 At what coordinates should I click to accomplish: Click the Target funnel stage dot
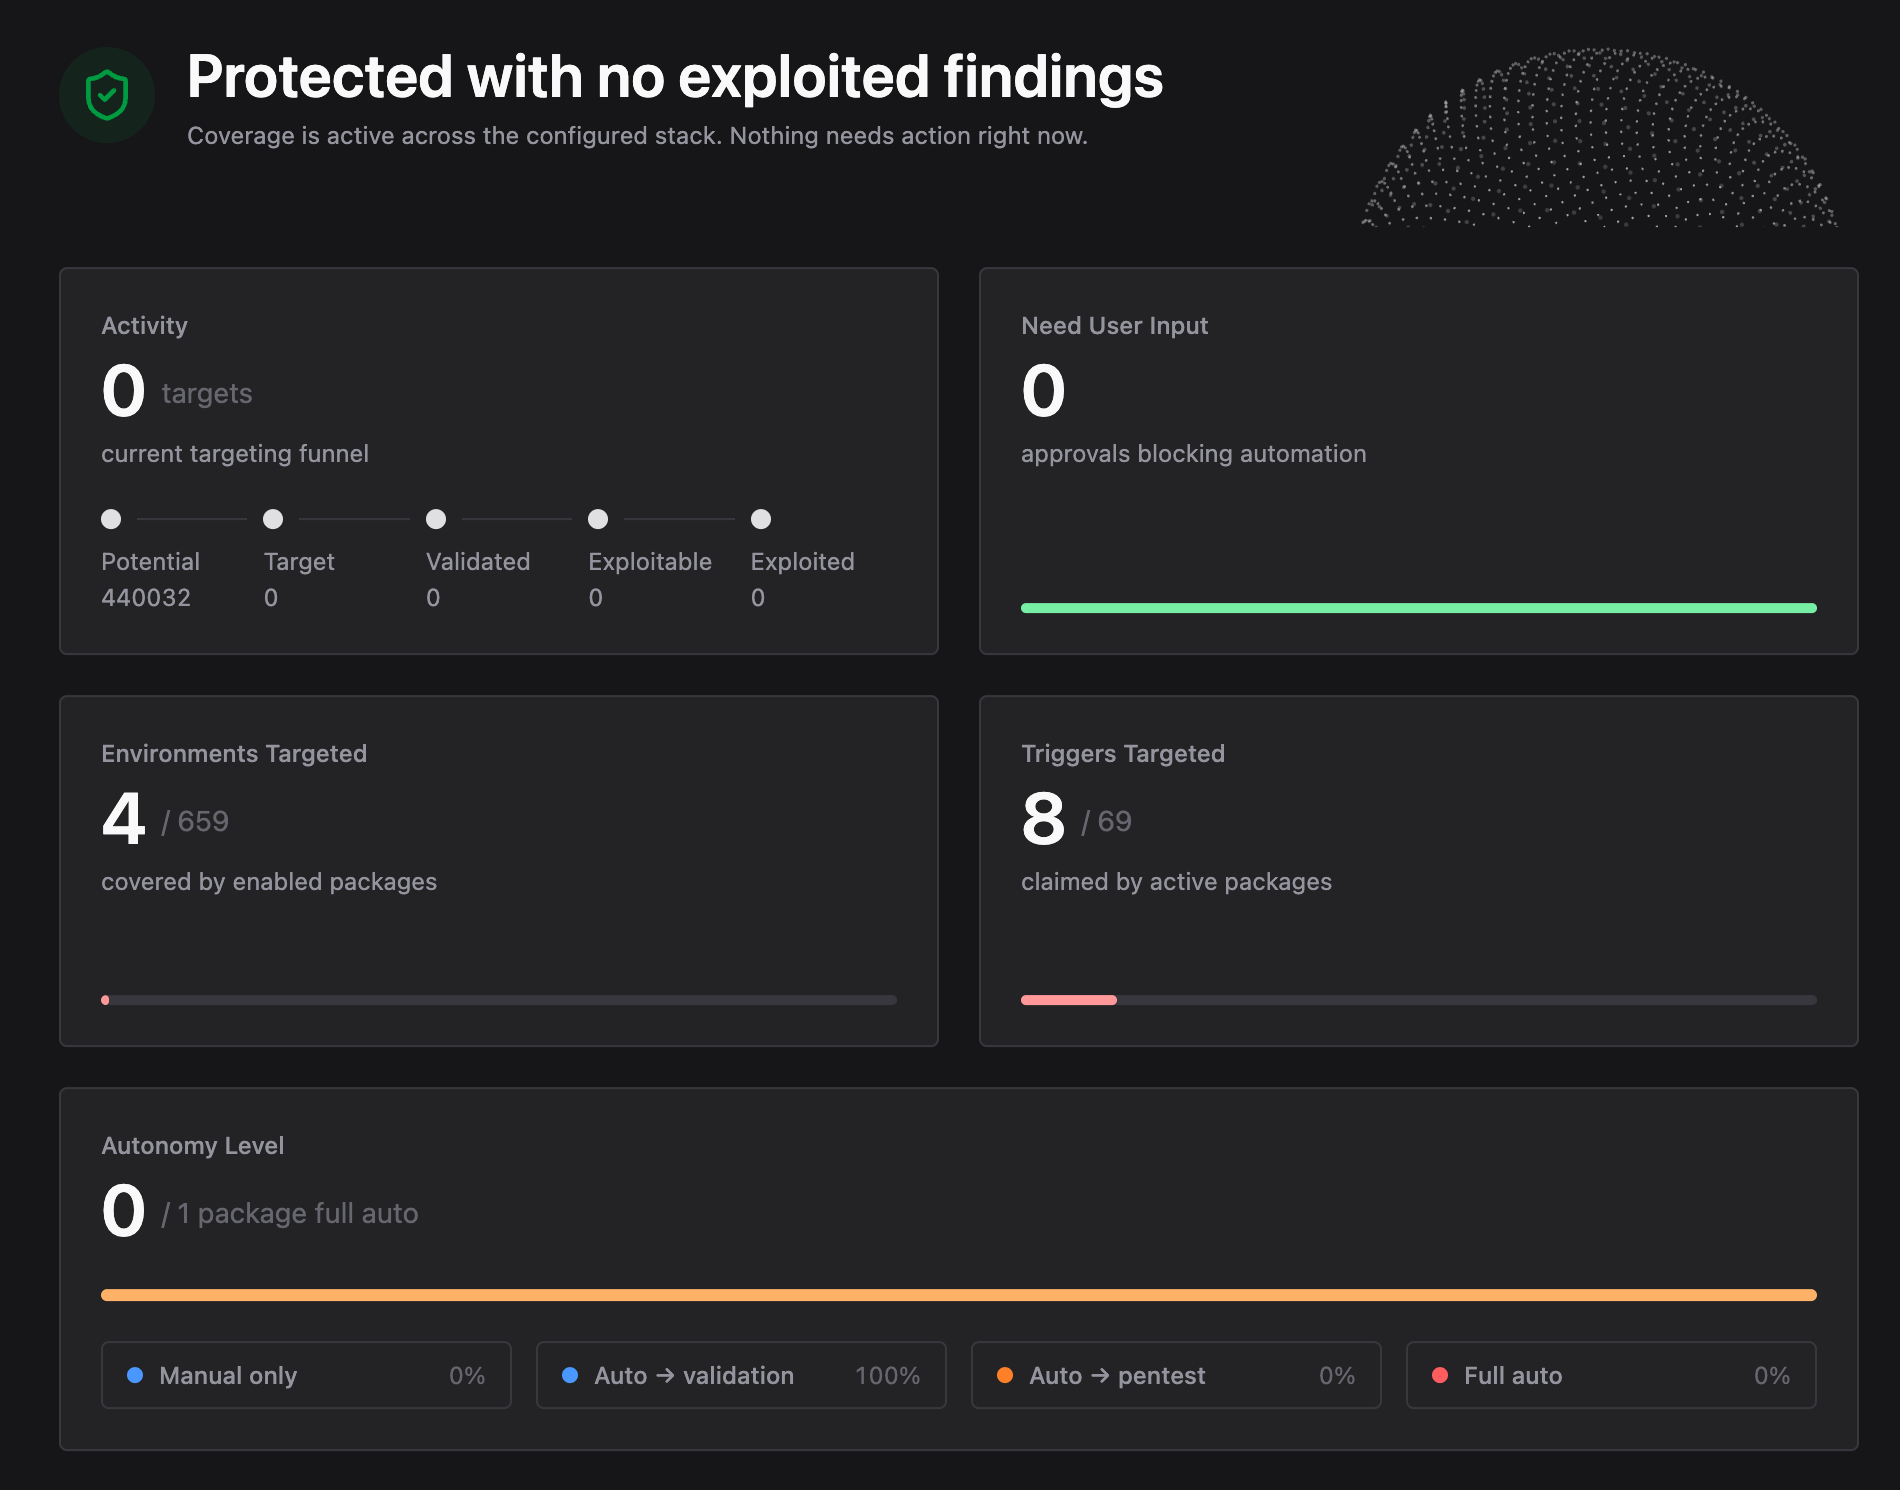273,519
